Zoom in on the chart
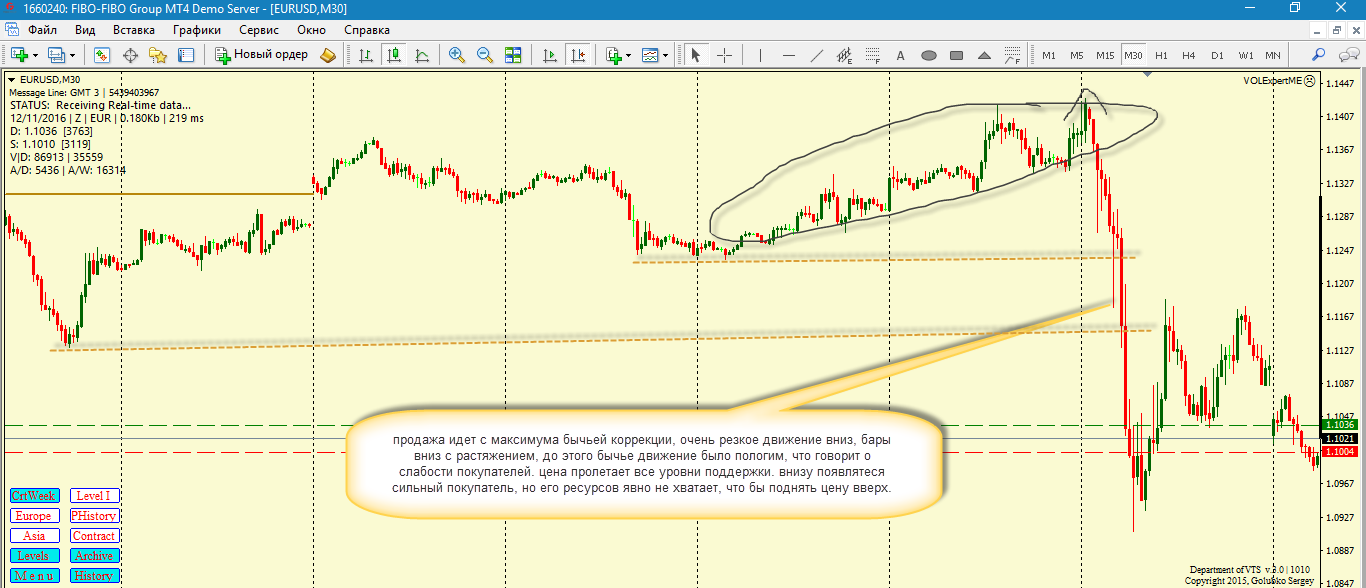This screenshot has height=588, width=1366. coord(457,55)
